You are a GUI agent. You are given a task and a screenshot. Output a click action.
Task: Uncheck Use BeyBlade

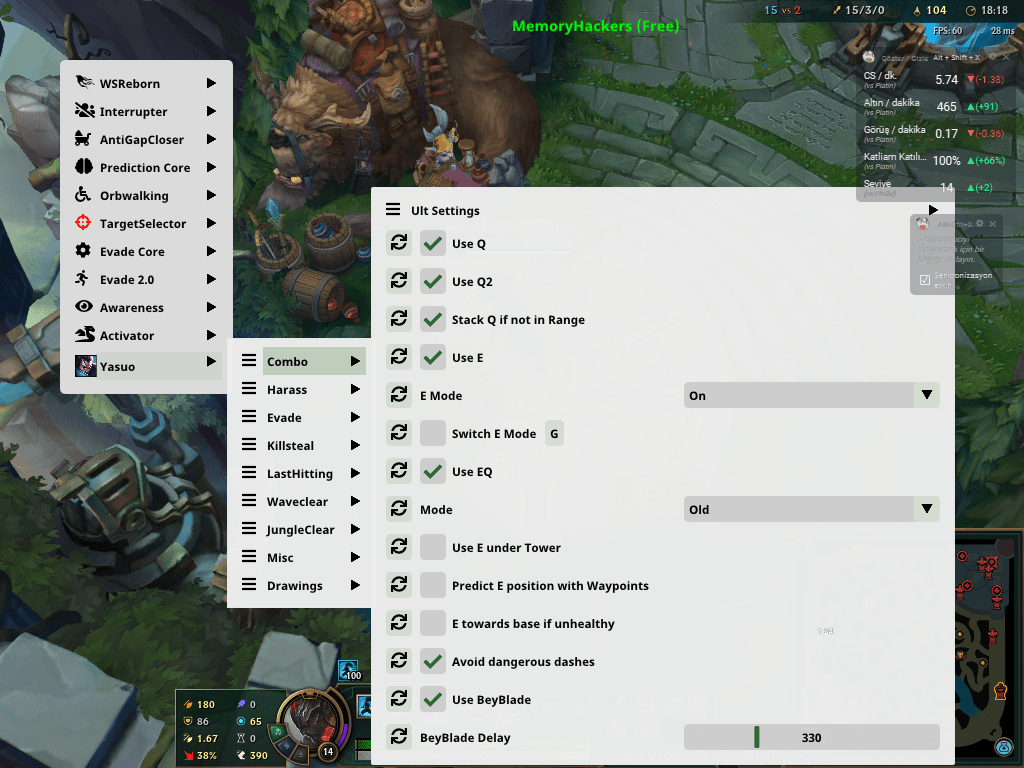point(432,699)
